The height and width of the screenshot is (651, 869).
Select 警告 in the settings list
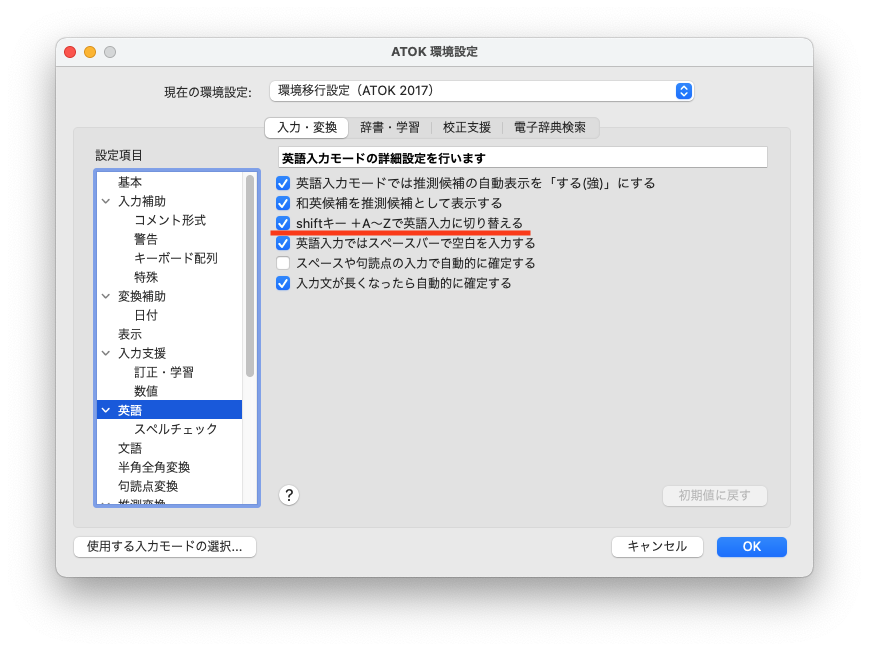pos(170,239)
